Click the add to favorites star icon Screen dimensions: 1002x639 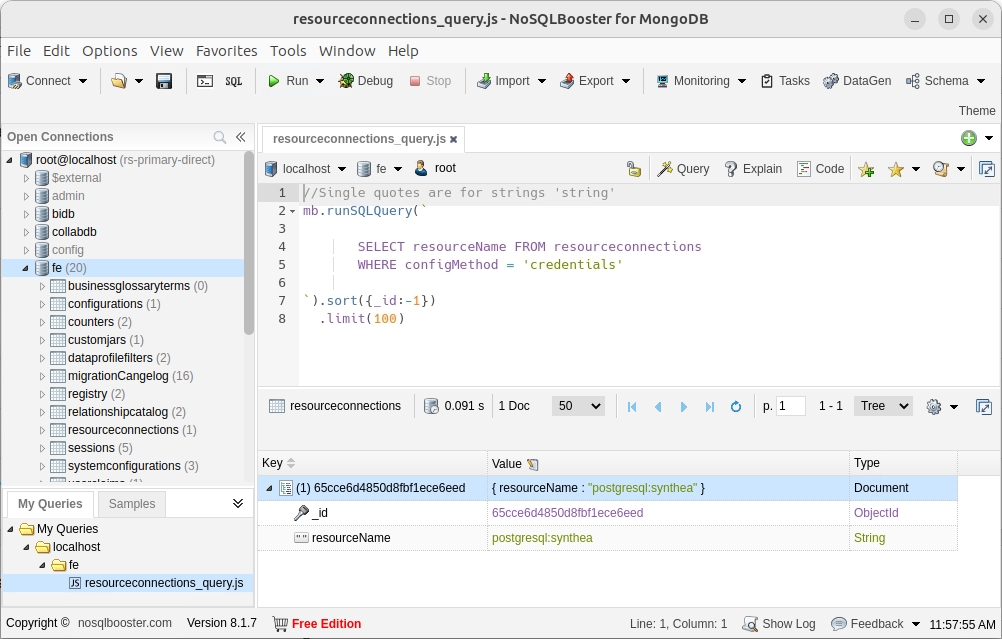tap(866, 169)
